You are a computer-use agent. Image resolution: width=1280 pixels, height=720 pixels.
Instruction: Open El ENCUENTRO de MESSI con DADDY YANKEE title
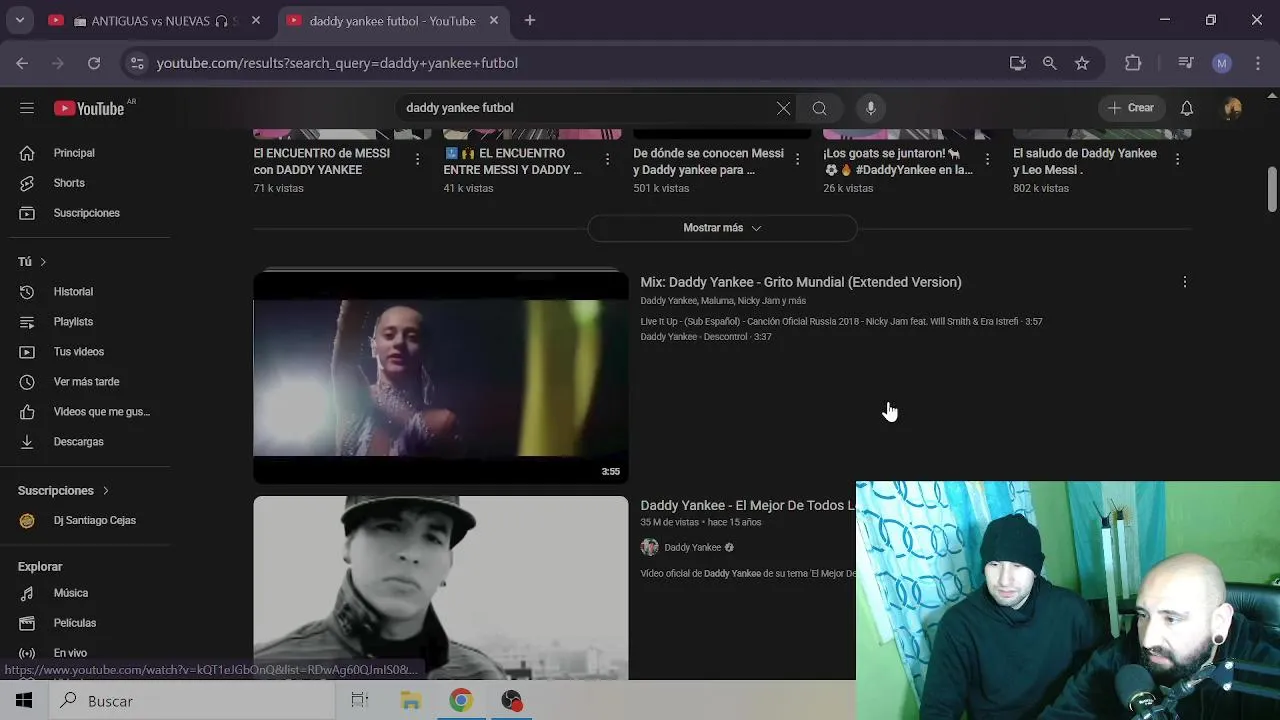point(322,161)
